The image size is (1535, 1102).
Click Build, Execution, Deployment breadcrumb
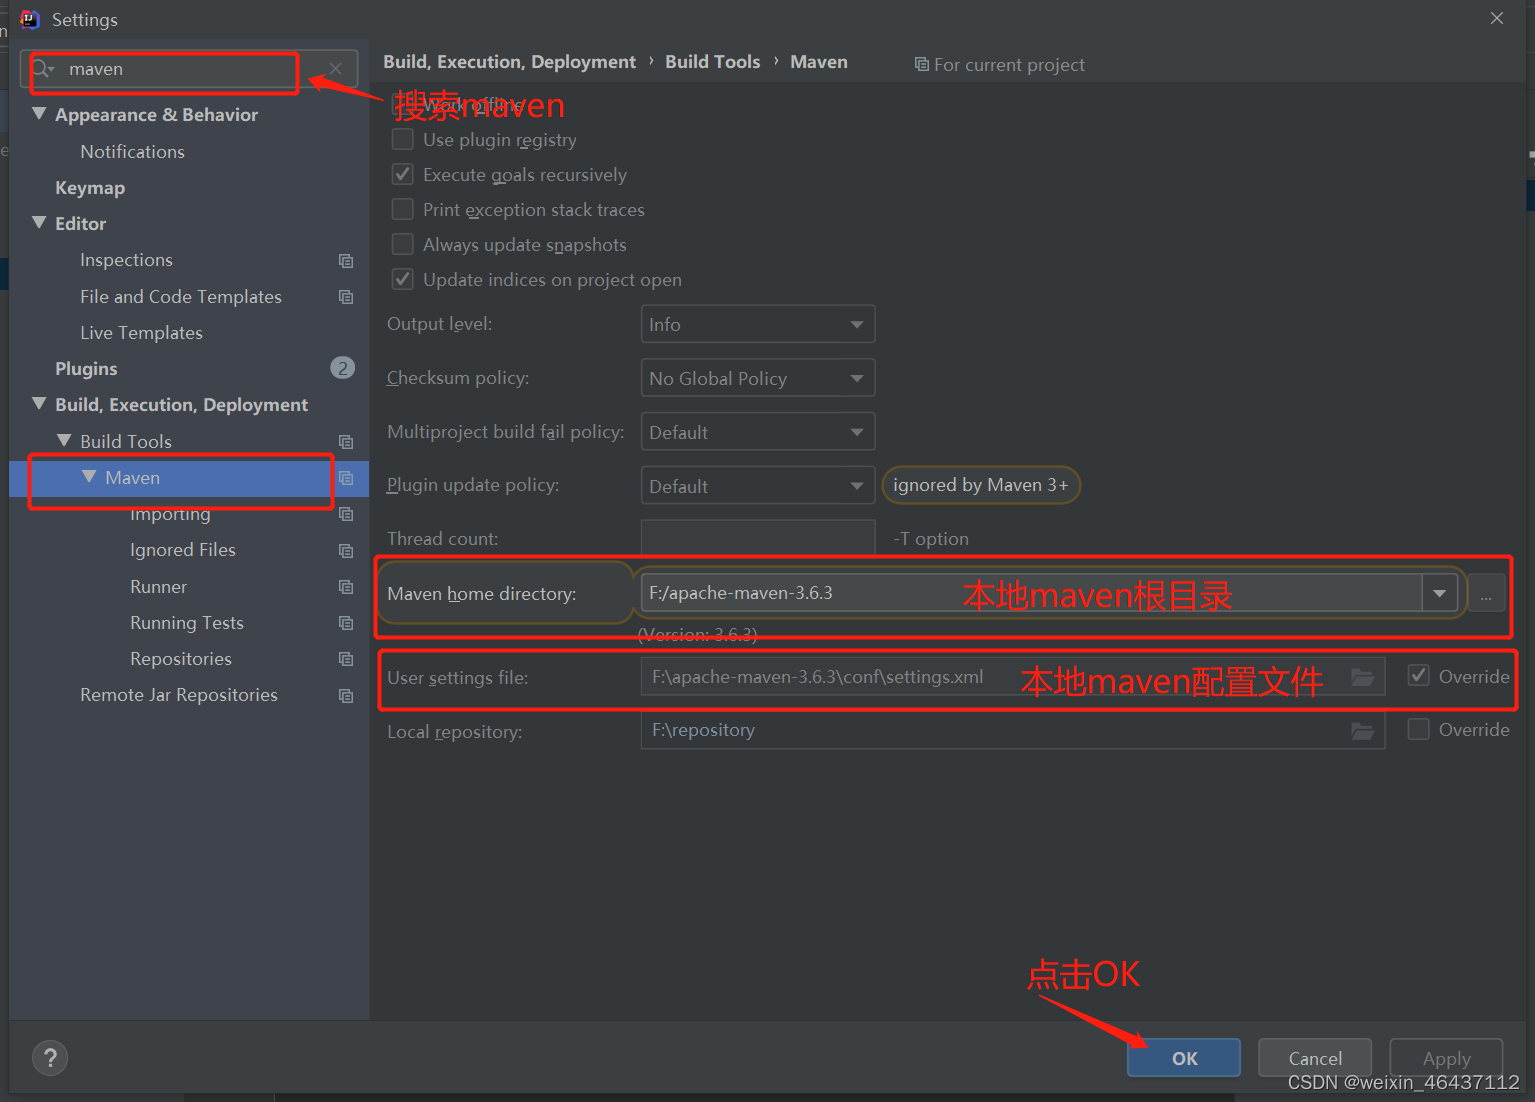[x=509, y=62]
